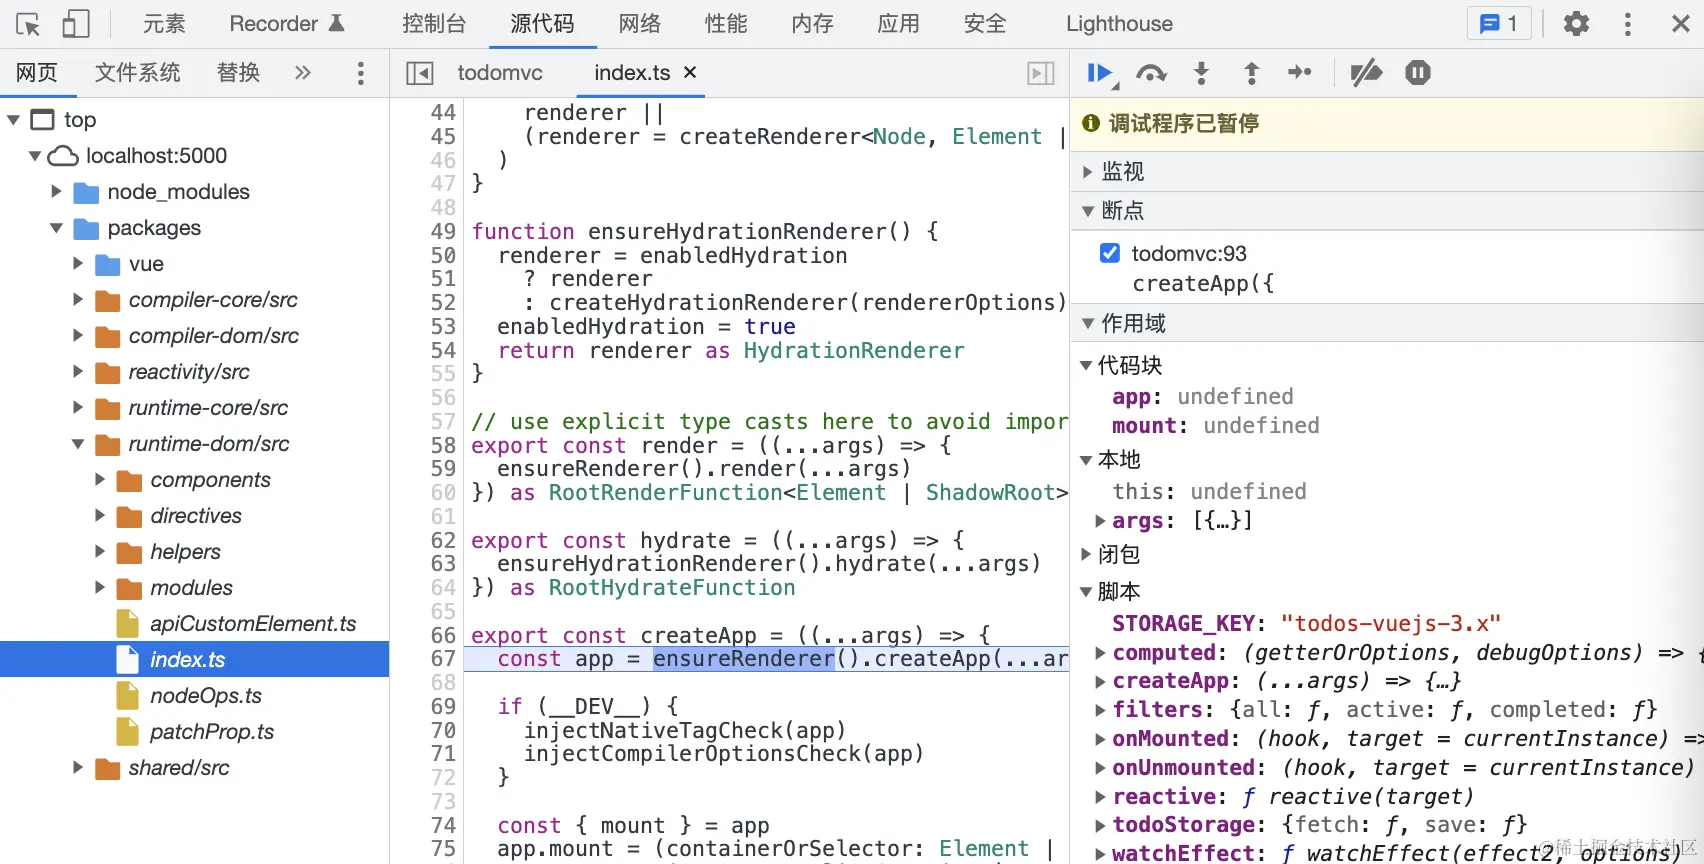The width and height of the screenshot is (1704, 864).
Task: Expand the shared/src folder
Action: tap(79, 768)
